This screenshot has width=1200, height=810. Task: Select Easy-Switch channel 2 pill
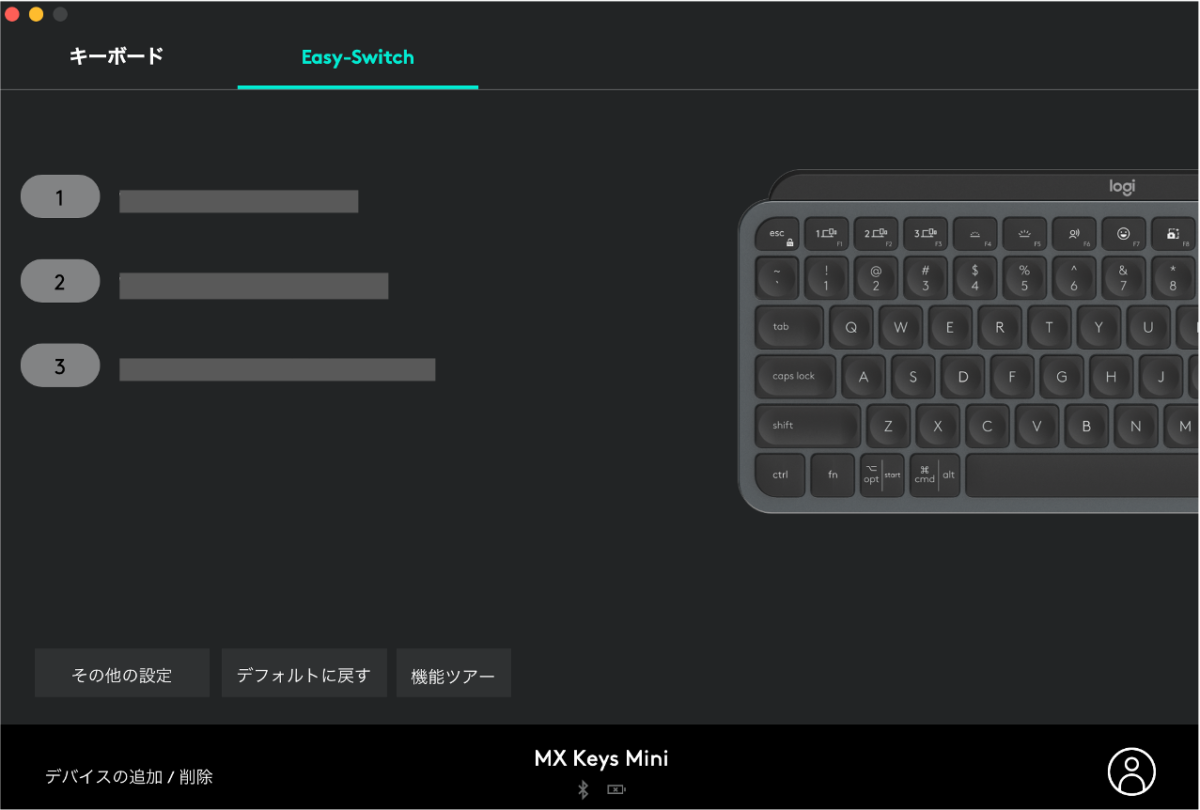tap(60, 281)
